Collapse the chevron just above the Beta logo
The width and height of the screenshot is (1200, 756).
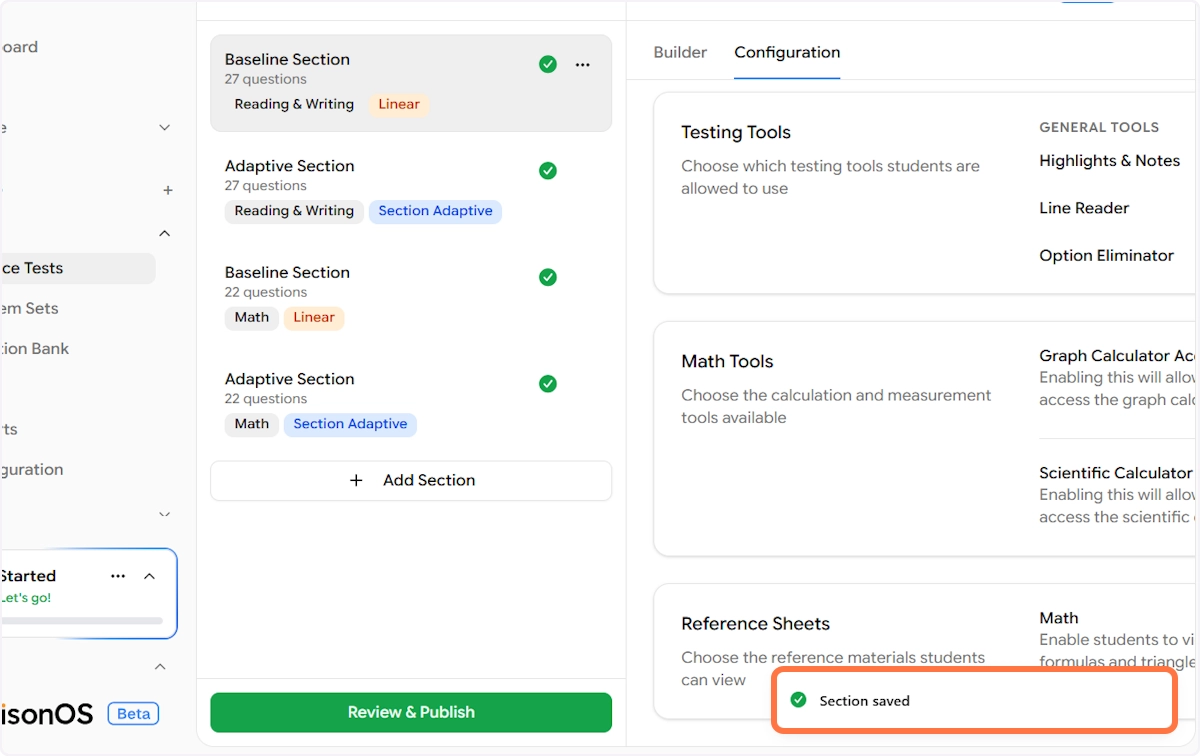click(x=159, y=666)
